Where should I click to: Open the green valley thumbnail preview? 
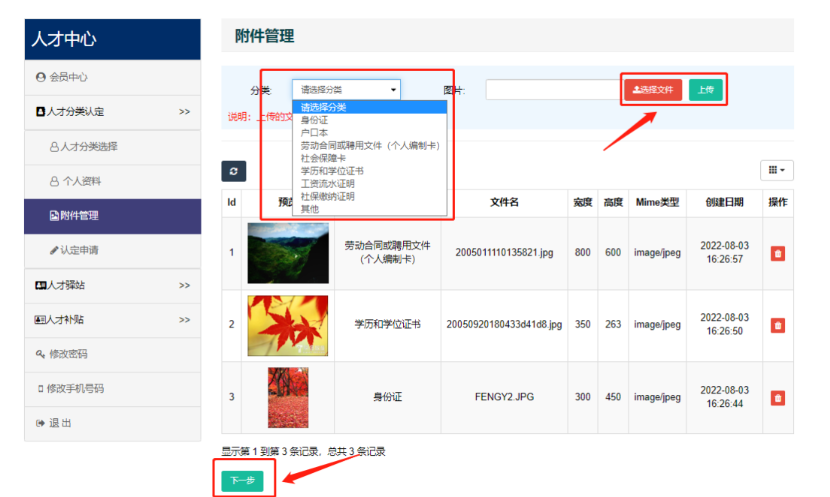[x=288, y=253]
